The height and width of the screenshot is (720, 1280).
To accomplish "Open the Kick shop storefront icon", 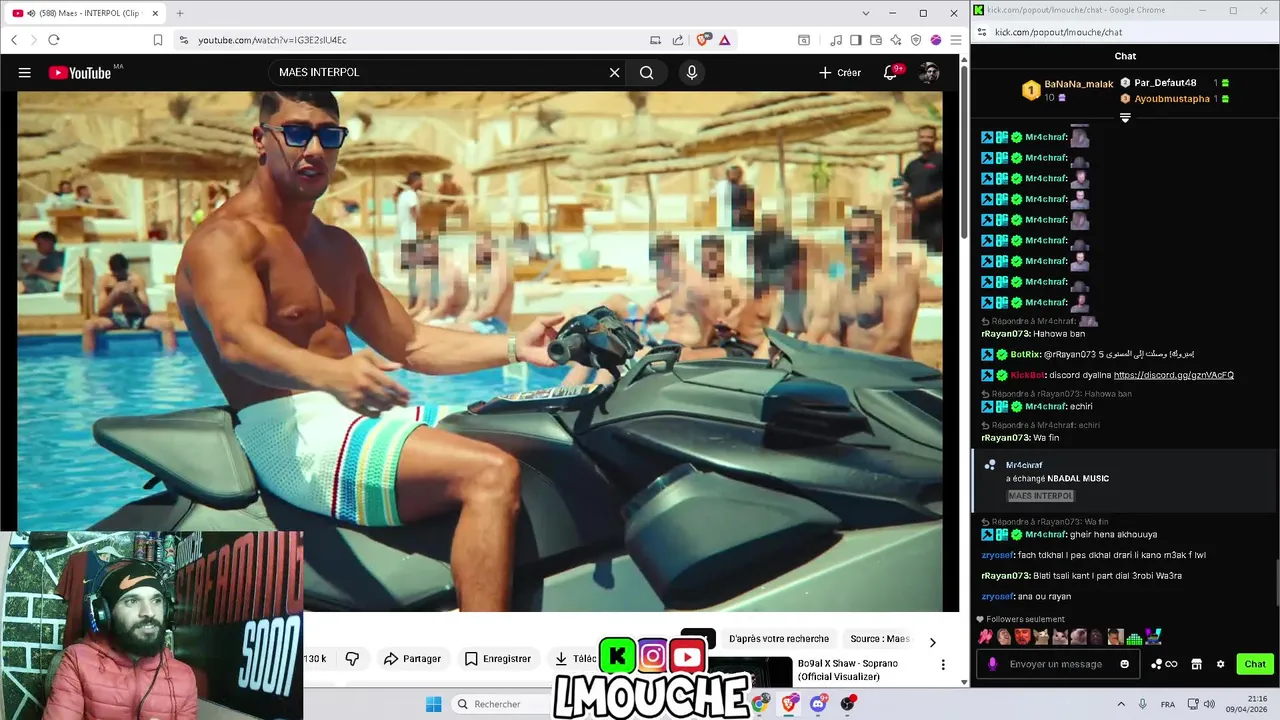I will pyautogui.click(x=1196, y=664).
